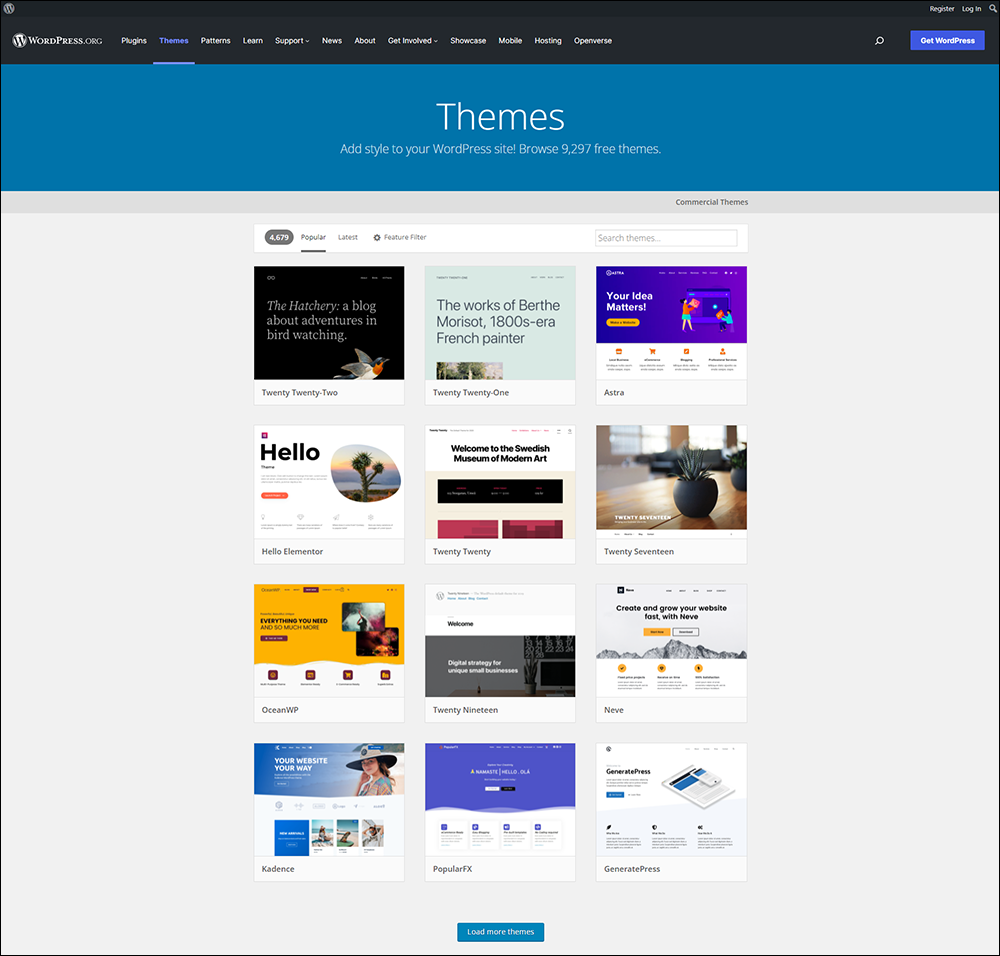Visit the About page
This screenshot has width=1000, height=956.
(365, 40)
